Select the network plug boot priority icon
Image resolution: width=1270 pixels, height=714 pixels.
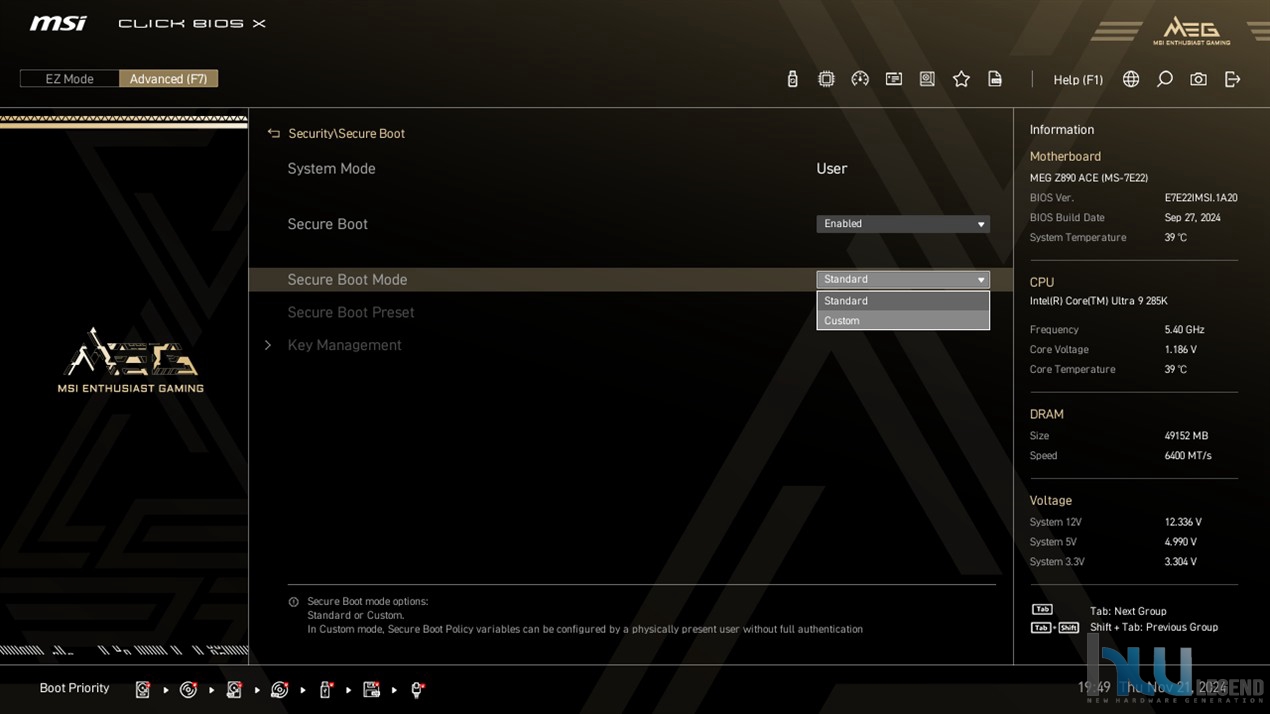point(417,689)
